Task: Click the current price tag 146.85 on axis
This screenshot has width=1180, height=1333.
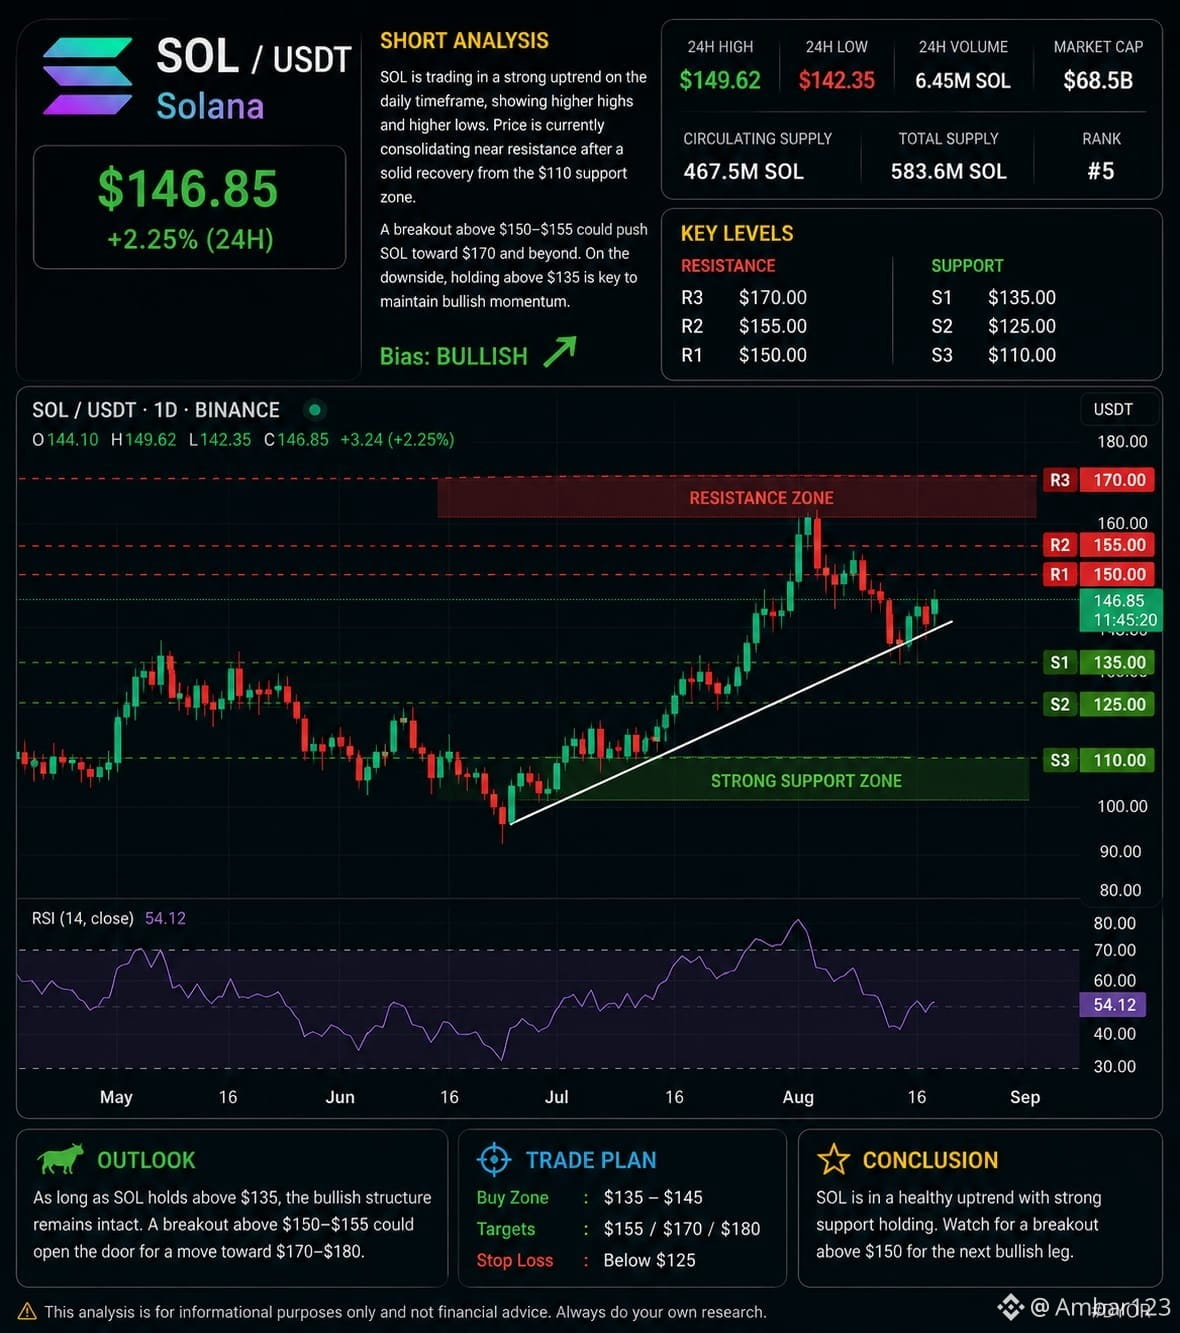Action: [x=1119, y=610]
